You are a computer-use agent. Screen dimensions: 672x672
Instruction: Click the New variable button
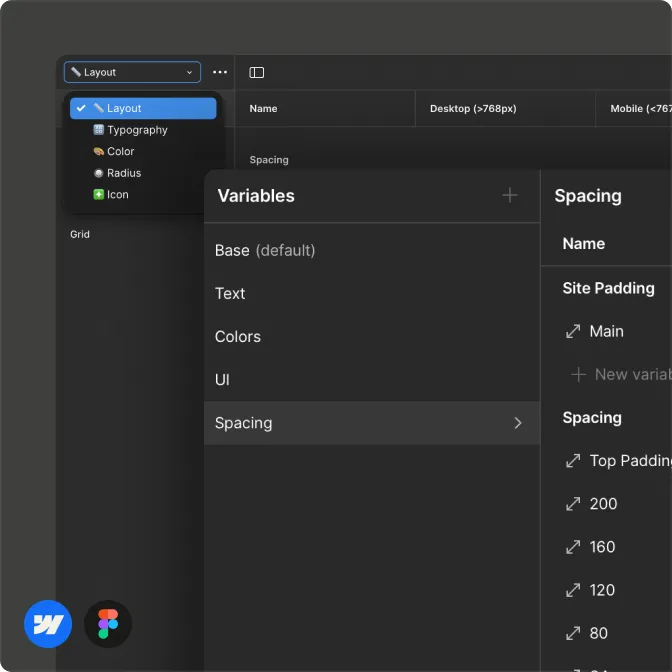click(620, 374)
